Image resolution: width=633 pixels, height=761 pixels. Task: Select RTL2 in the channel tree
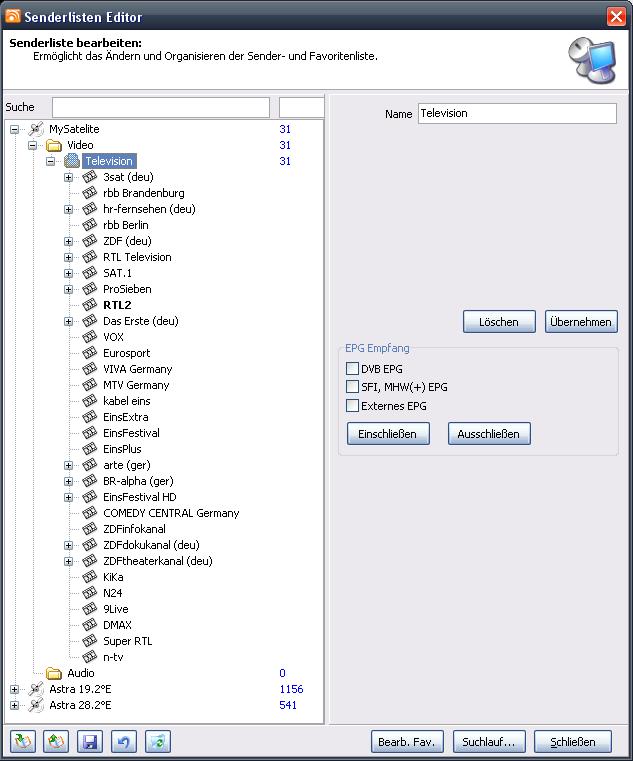click(117, 305)
